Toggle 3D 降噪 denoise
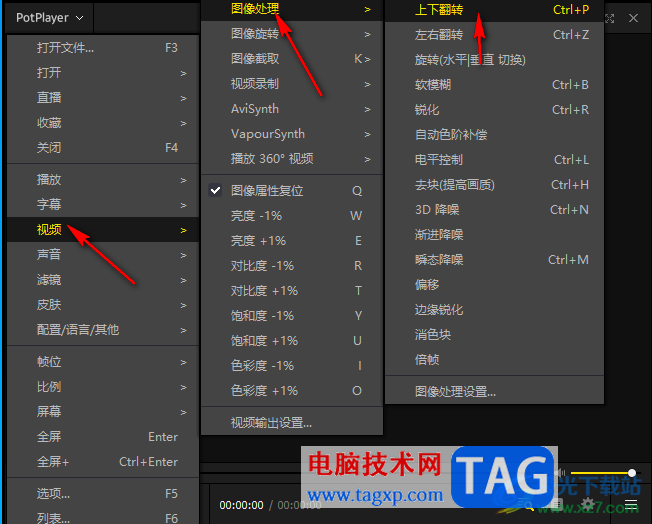 click(x=494, y=210)
